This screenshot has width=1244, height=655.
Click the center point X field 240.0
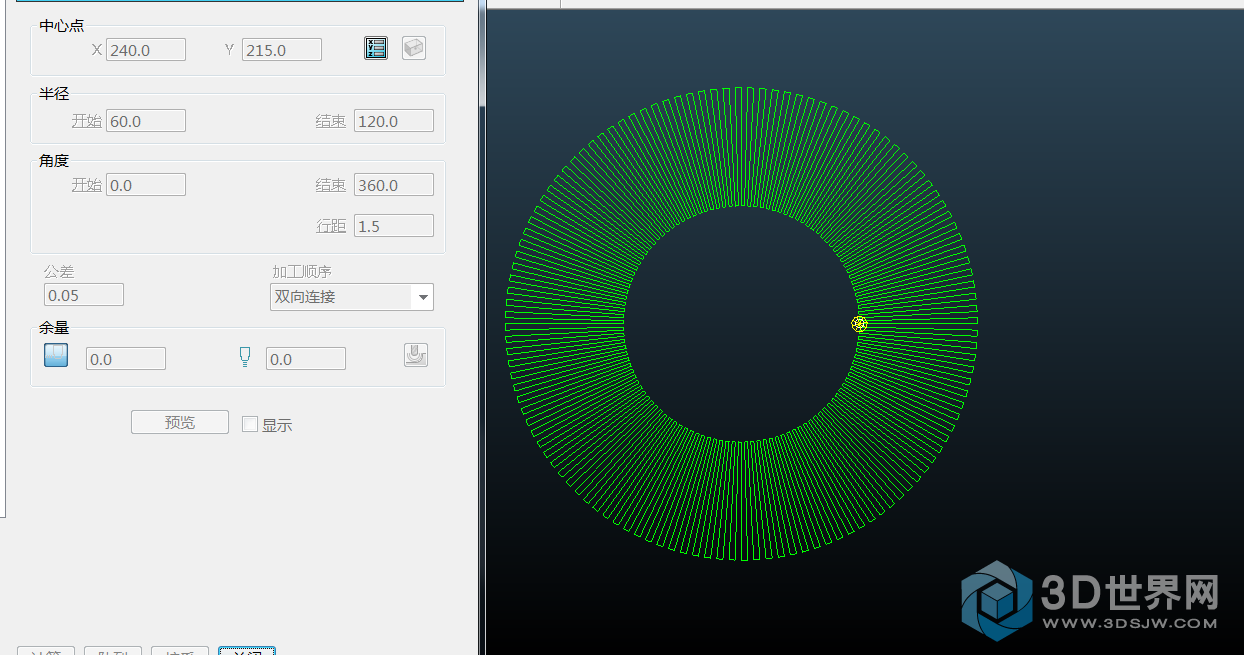click(146, 50)
